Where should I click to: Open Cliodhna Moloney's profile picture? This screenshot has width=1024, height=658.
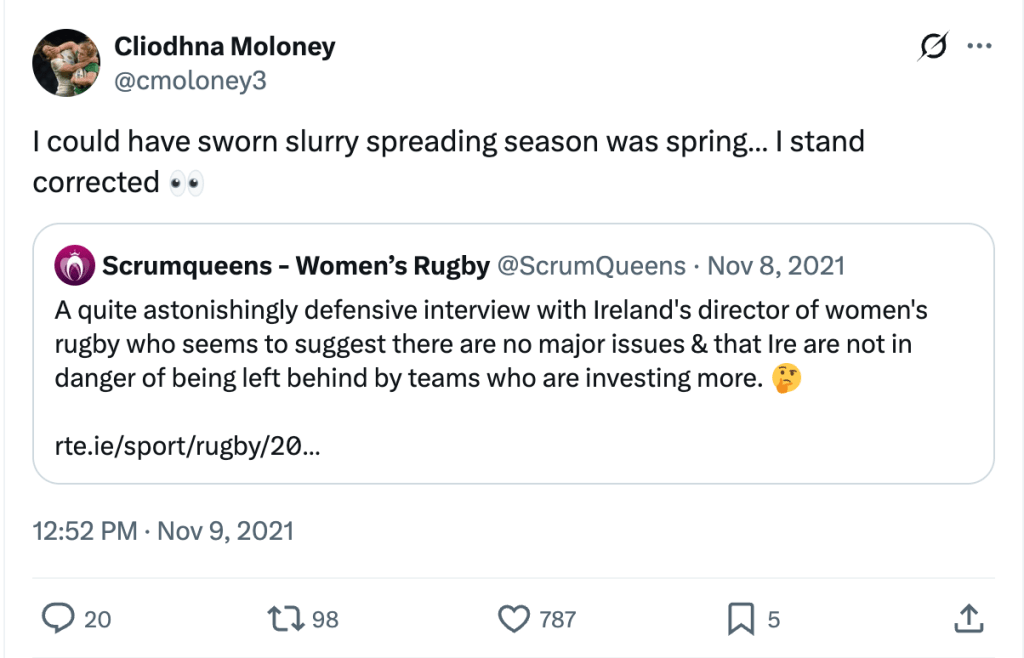[x=66, y=63]
